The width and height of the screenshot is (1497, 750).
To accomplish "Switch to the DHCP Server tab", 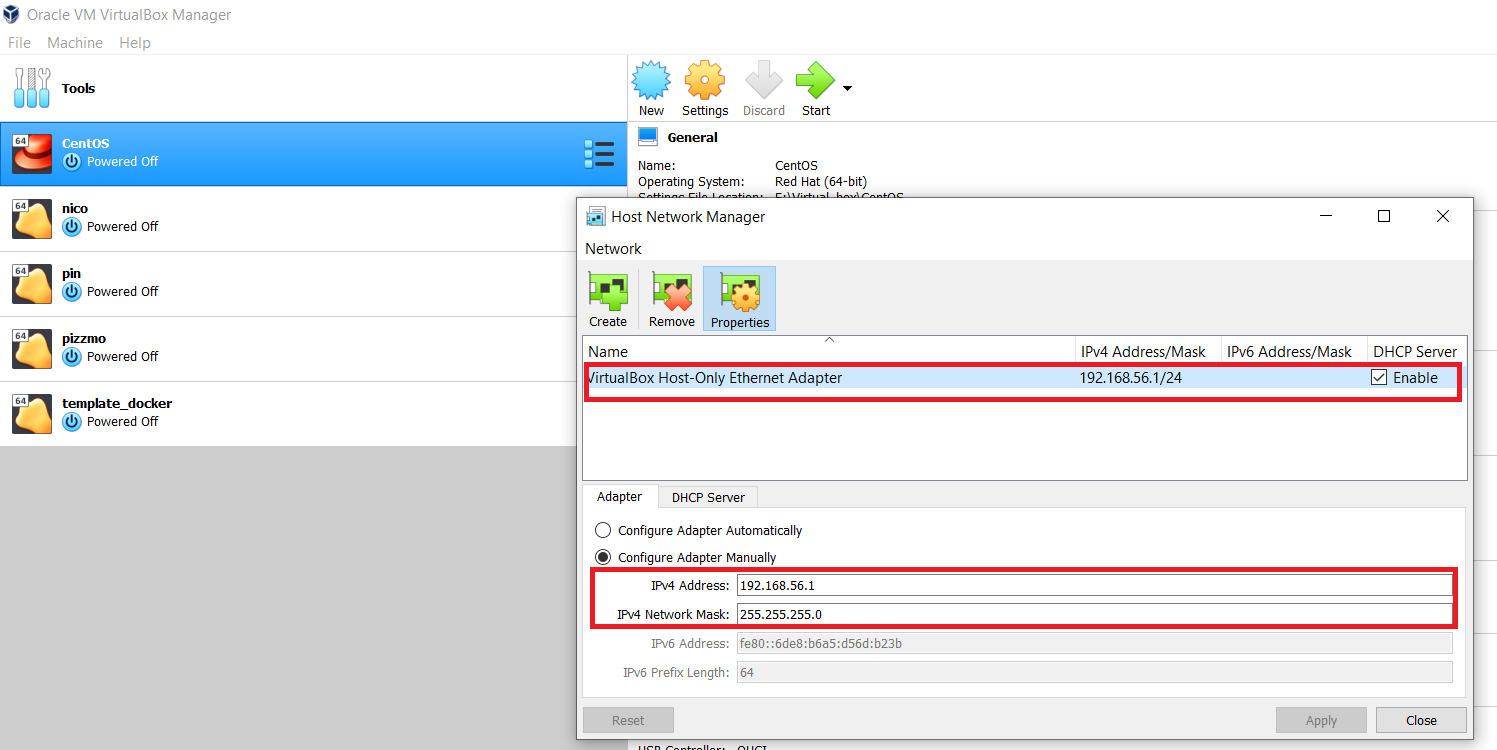I will tap(708, 497).
